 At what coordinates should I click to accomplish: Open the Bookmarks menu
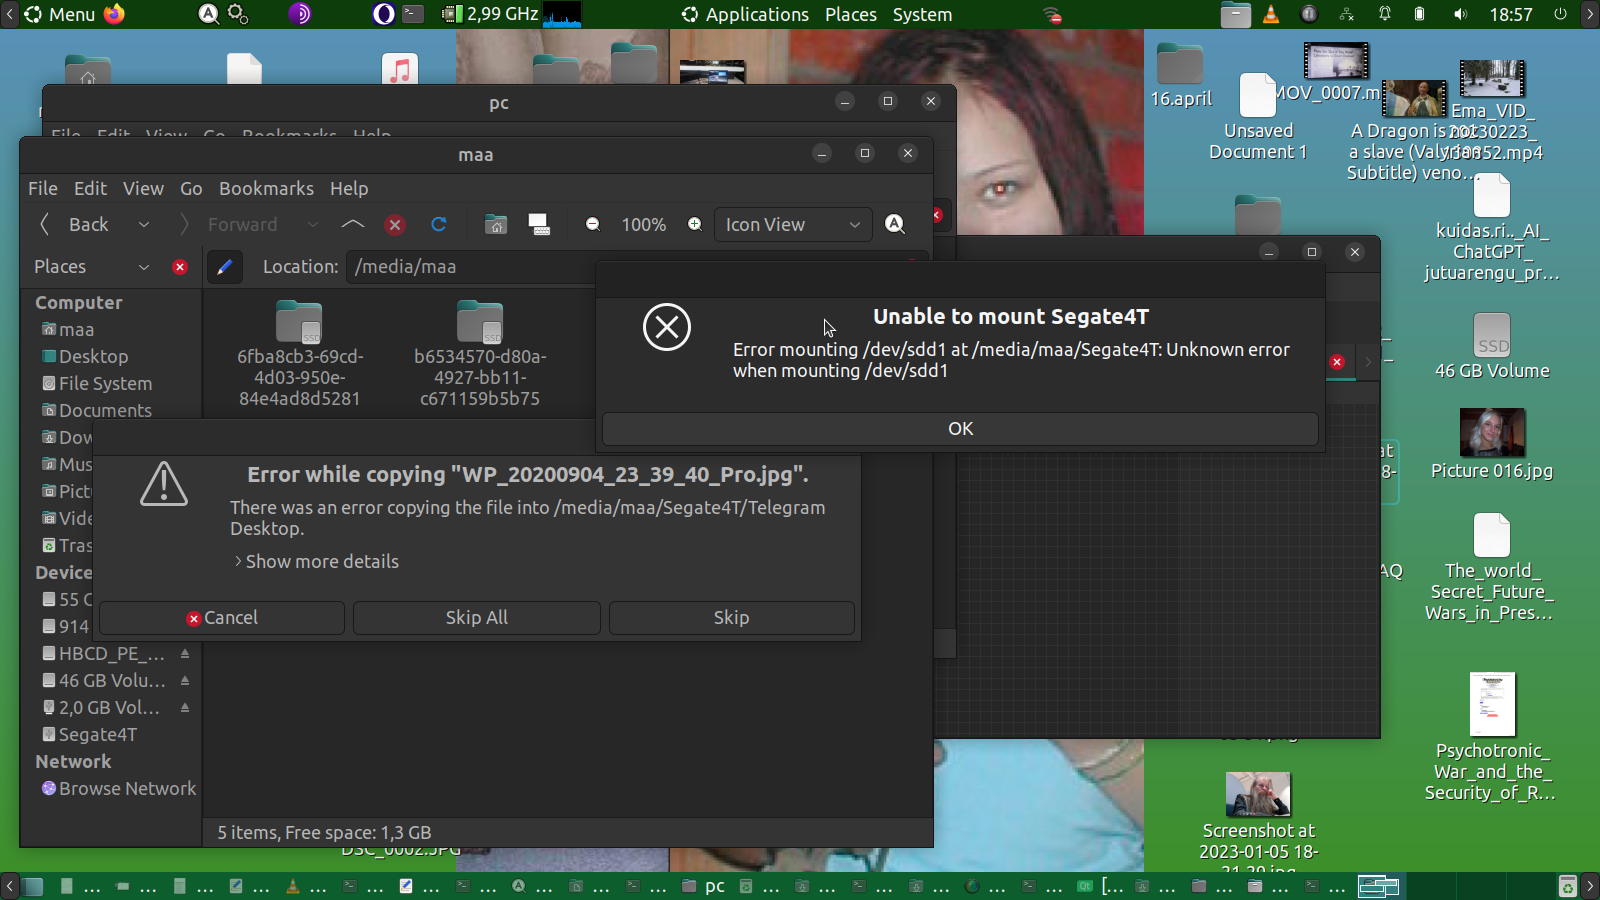tap(266, 189)
